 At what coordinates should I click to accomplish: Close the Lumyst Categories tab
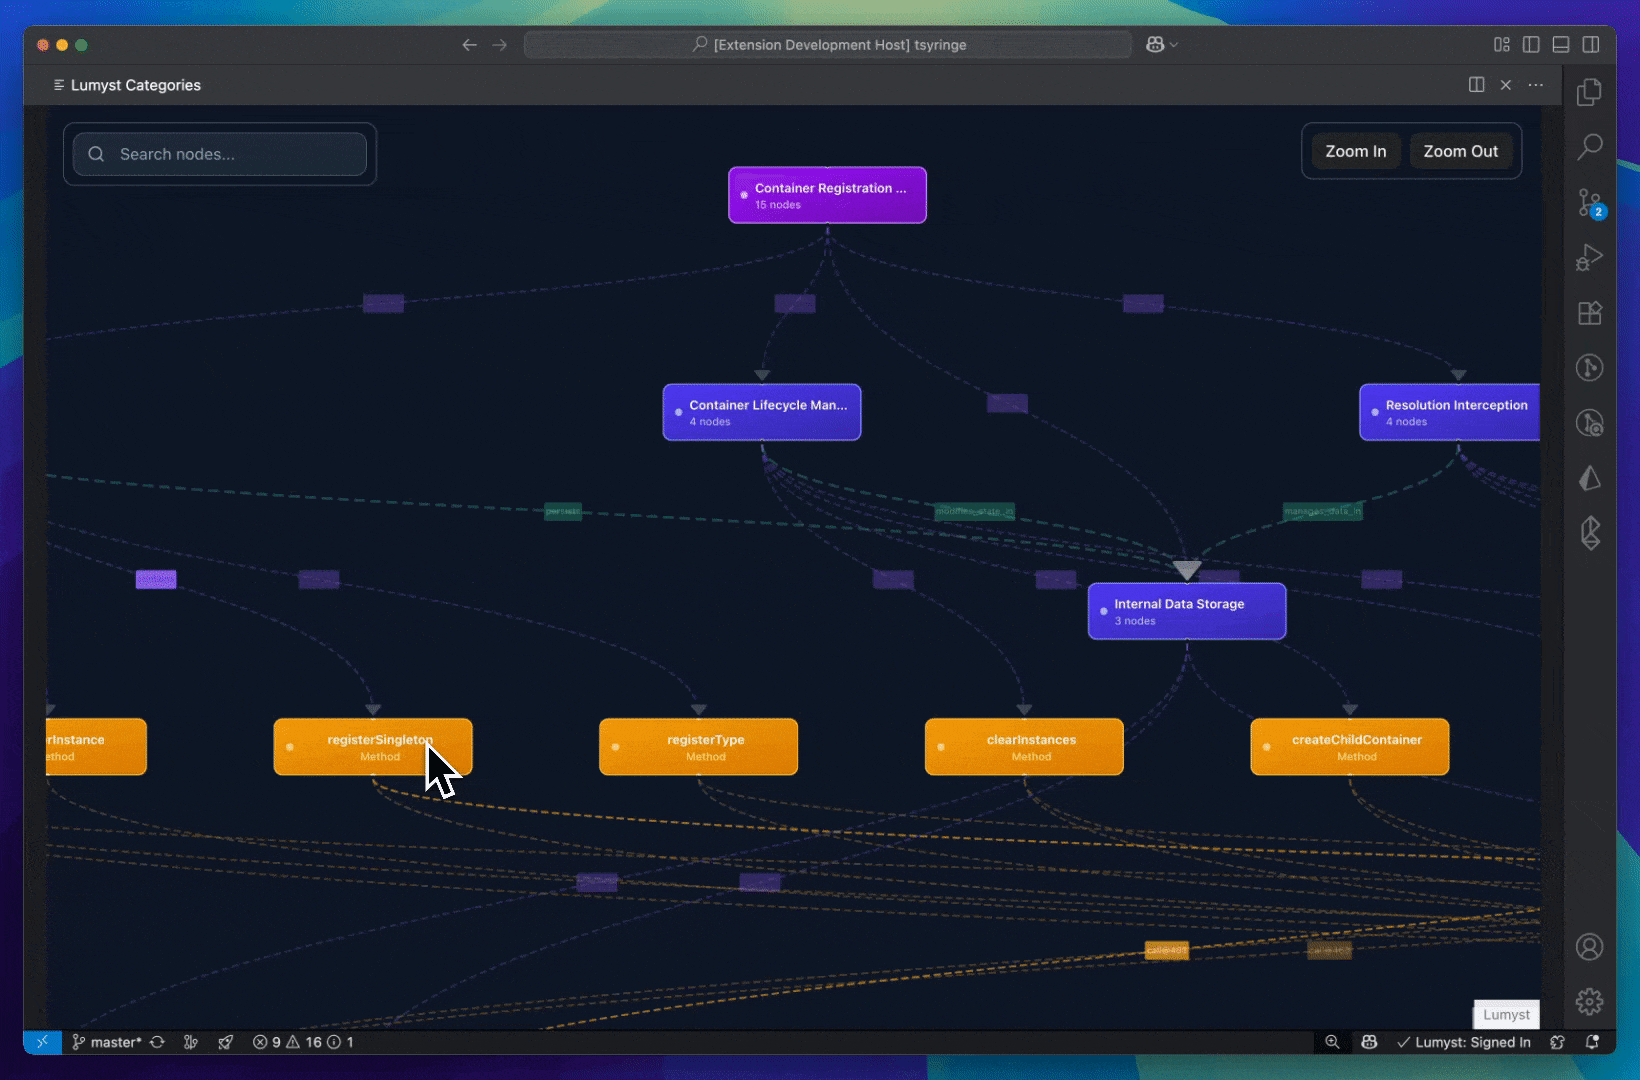(1505, 85)
